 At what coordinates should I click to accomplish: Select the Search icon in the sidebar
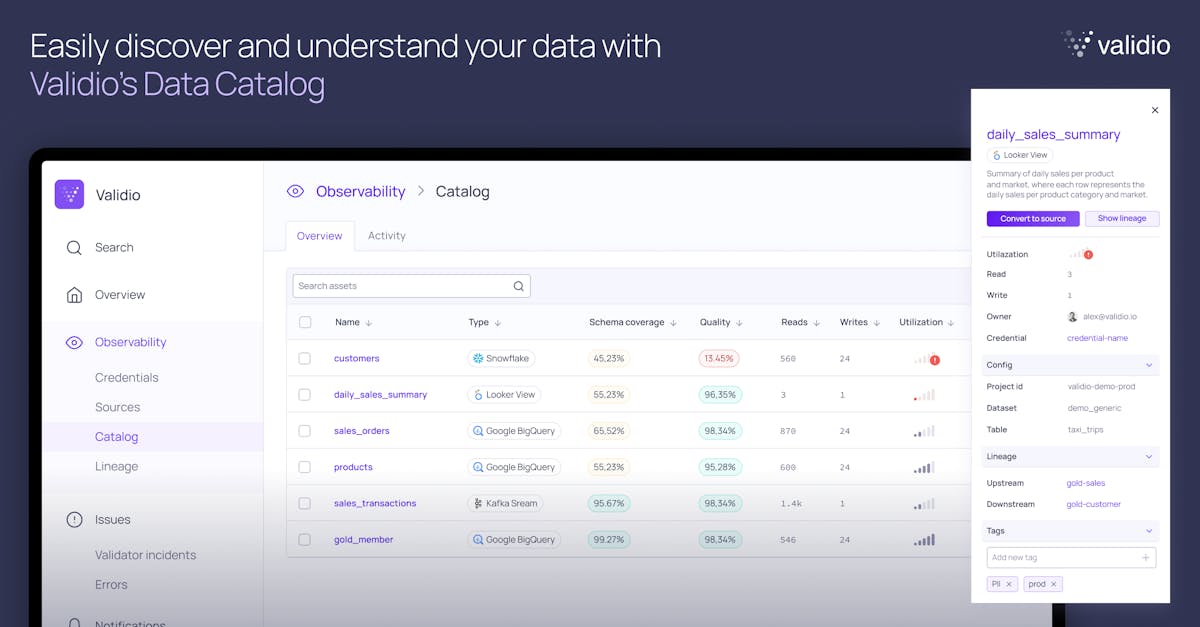point(73,247)
